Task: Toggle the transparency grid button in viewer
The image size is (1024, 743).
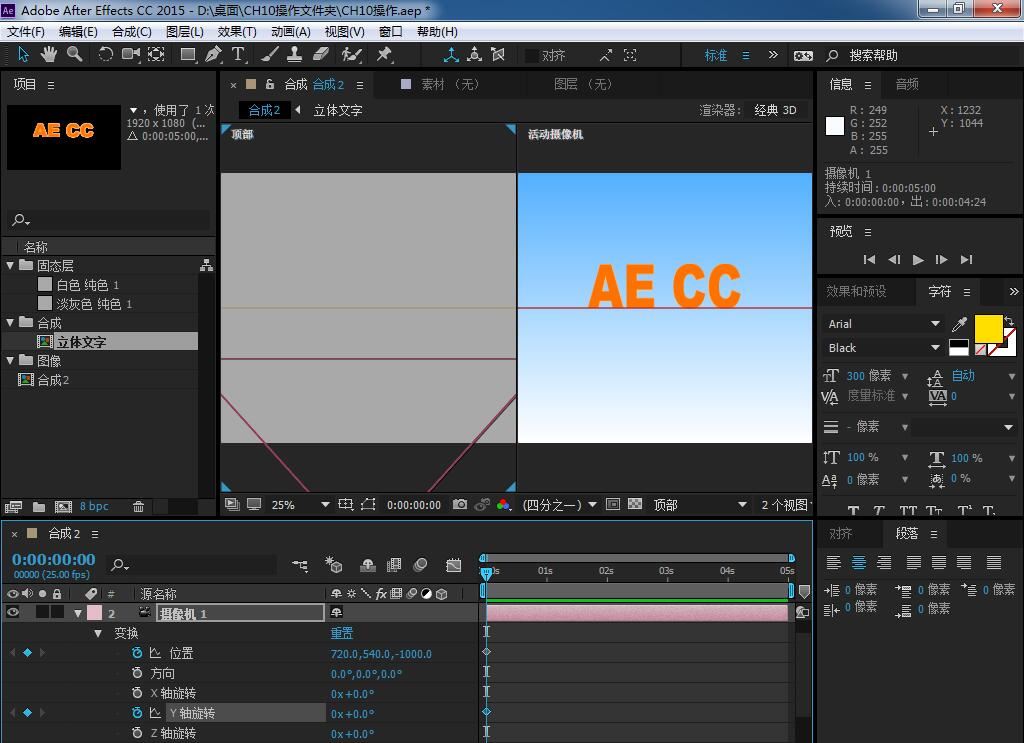Action: coord(635,504)
